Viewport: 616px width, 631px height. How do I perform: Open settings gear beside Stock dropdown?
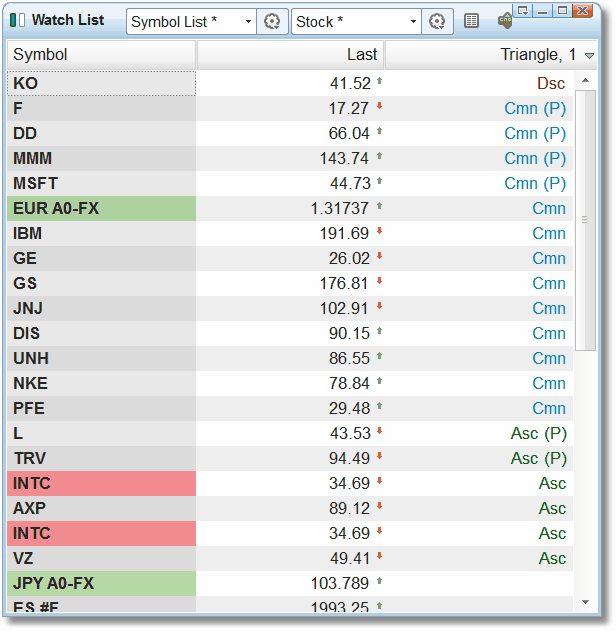[x=437, y=21]
